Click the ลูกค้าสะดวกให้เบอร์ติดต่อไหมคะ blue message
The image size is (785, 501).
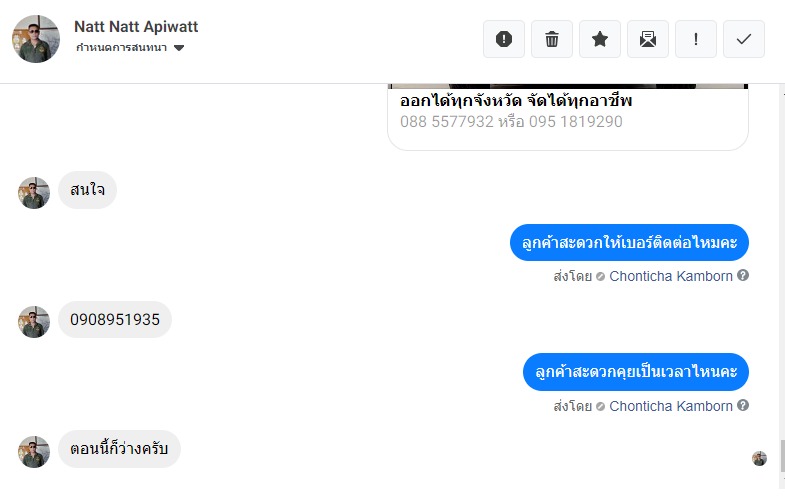629,243
